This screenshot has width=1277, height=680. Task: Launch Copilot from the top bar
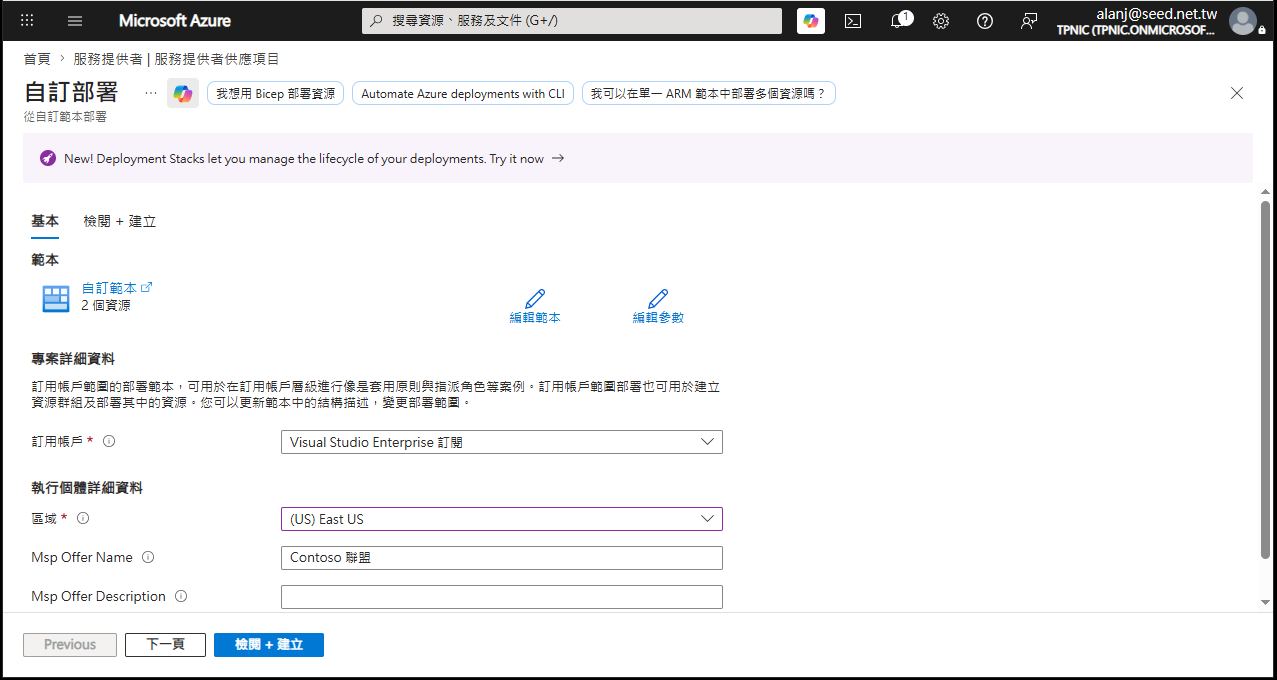[x=811, y=20]
